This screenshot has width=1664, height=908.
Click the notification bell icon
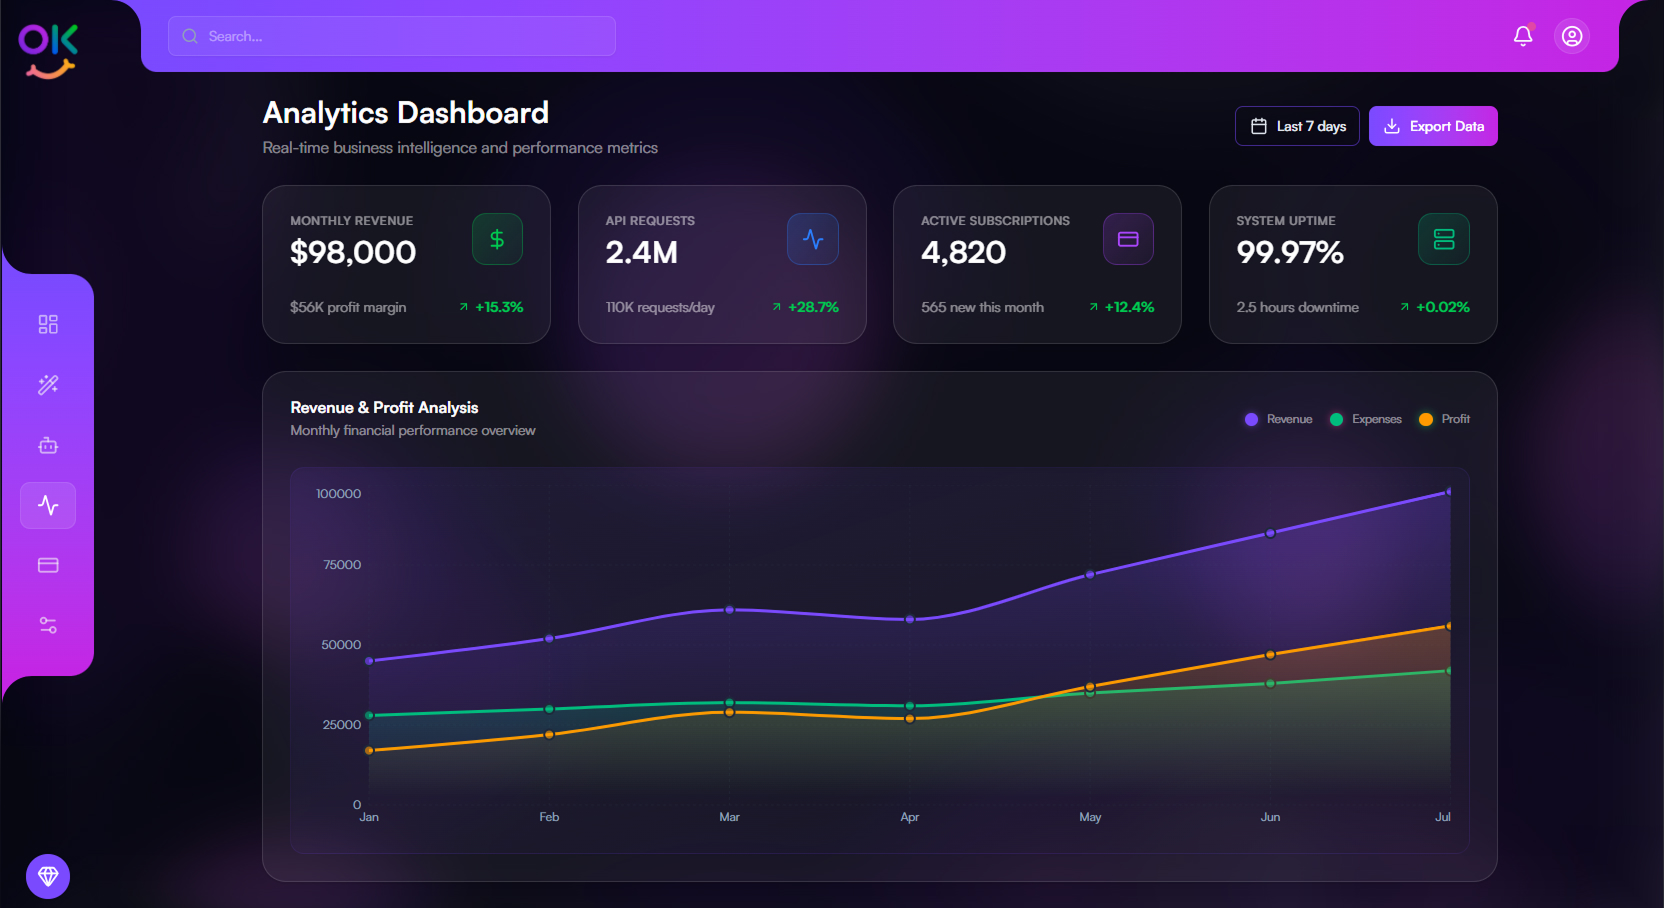1523,36
